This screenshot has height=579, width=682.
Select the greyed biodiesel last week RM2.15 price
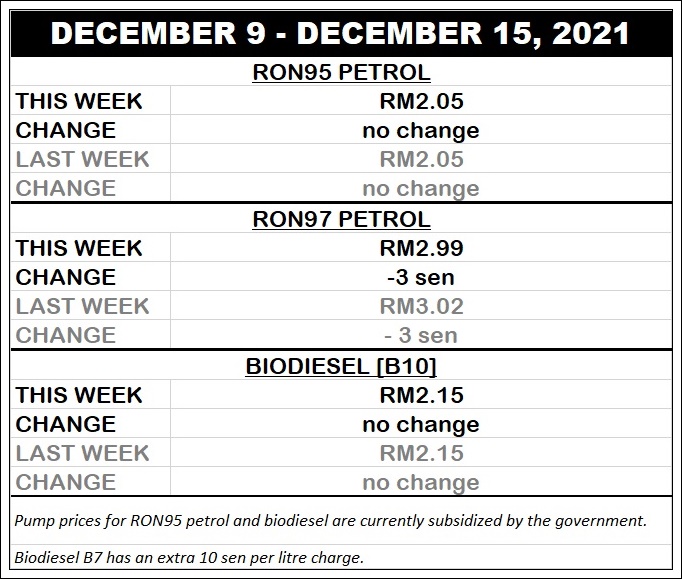pyautogui.click(x=421, y=453)
